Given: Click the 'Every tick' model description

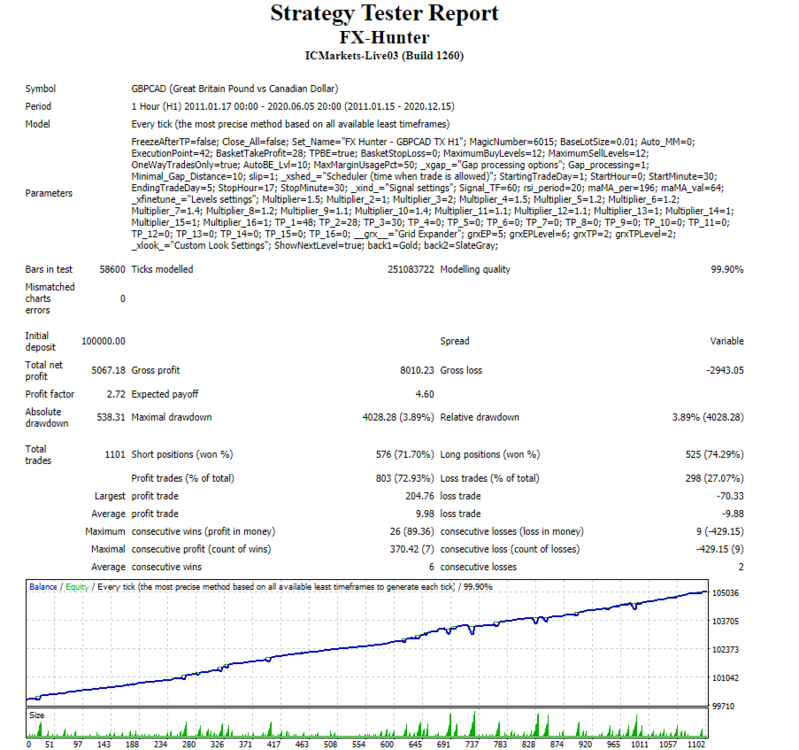Looking at the screenshot, I should pos(290,124).
